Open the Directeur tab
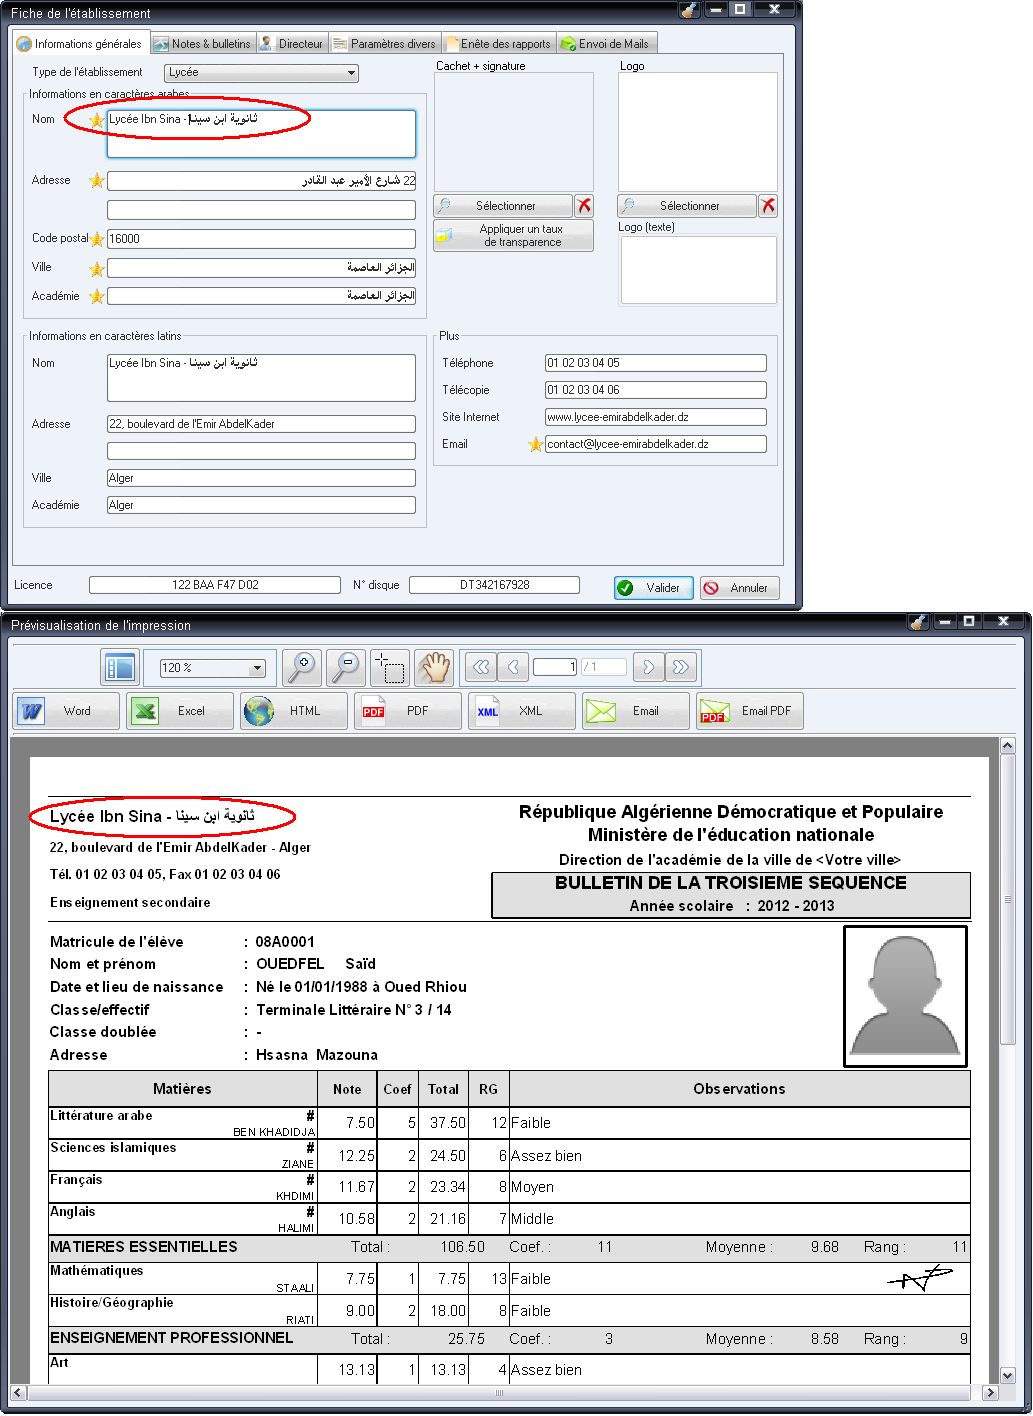Image resolution: width=1033 pixels, height=1416 pixels. tap(292, 44)
